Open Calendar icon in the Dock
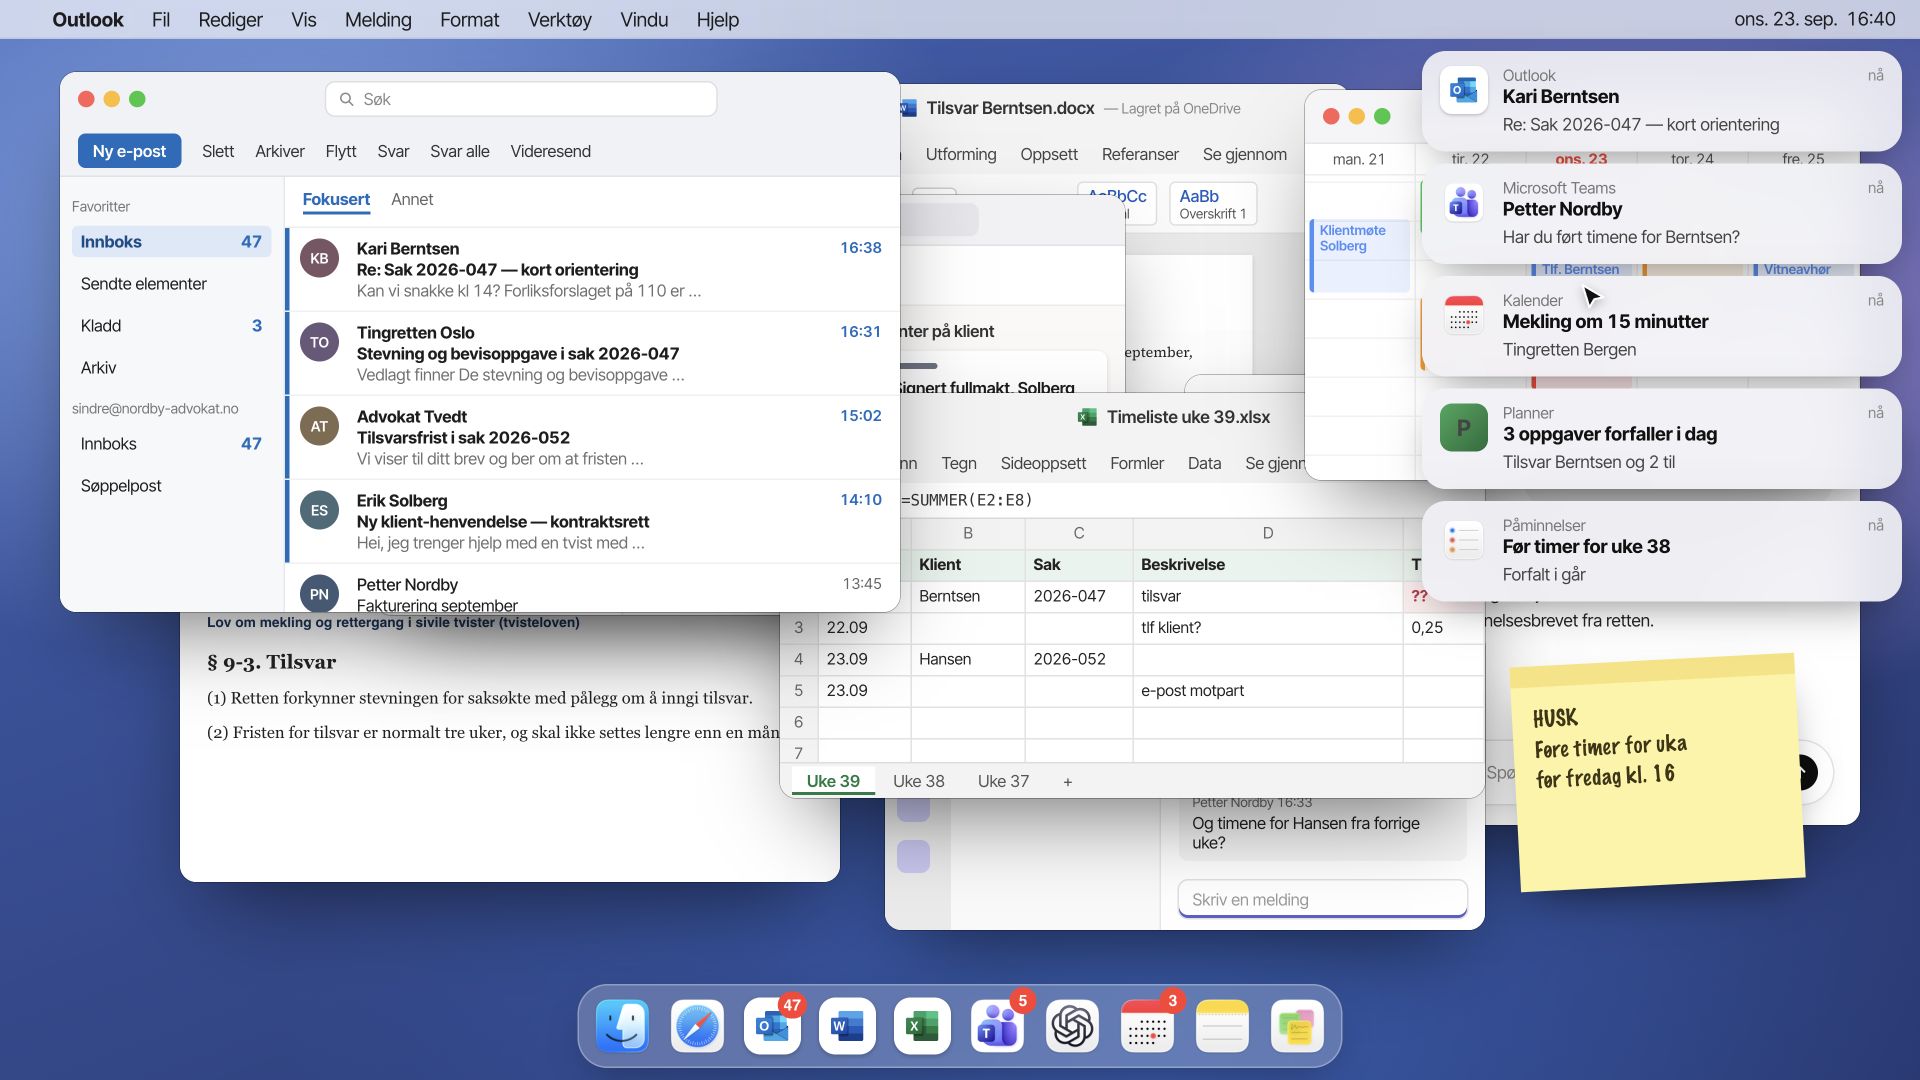Viewport: 1920px width, 1080px height. coord(1147,1026)
